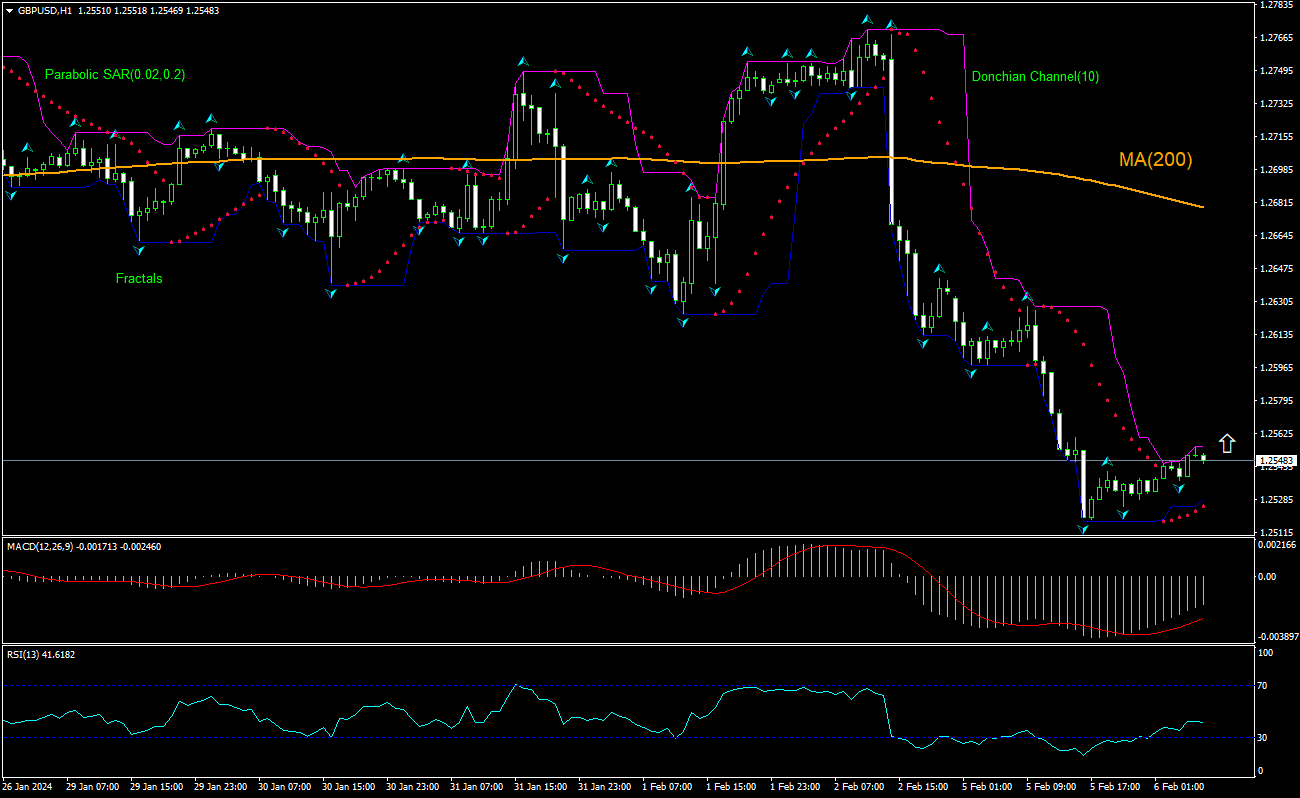Click the triangle icon before GBPUSD,H1 title
1300x798 pixels.
pos(8,10)
